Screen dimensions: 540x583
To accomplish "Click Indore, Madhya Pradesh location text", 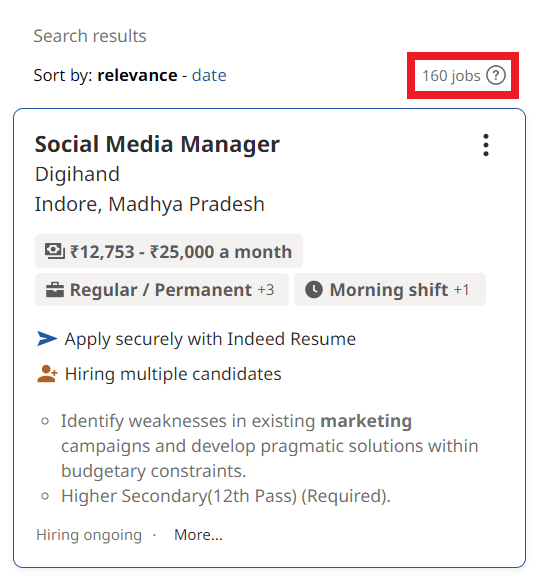I will point(150,204).
